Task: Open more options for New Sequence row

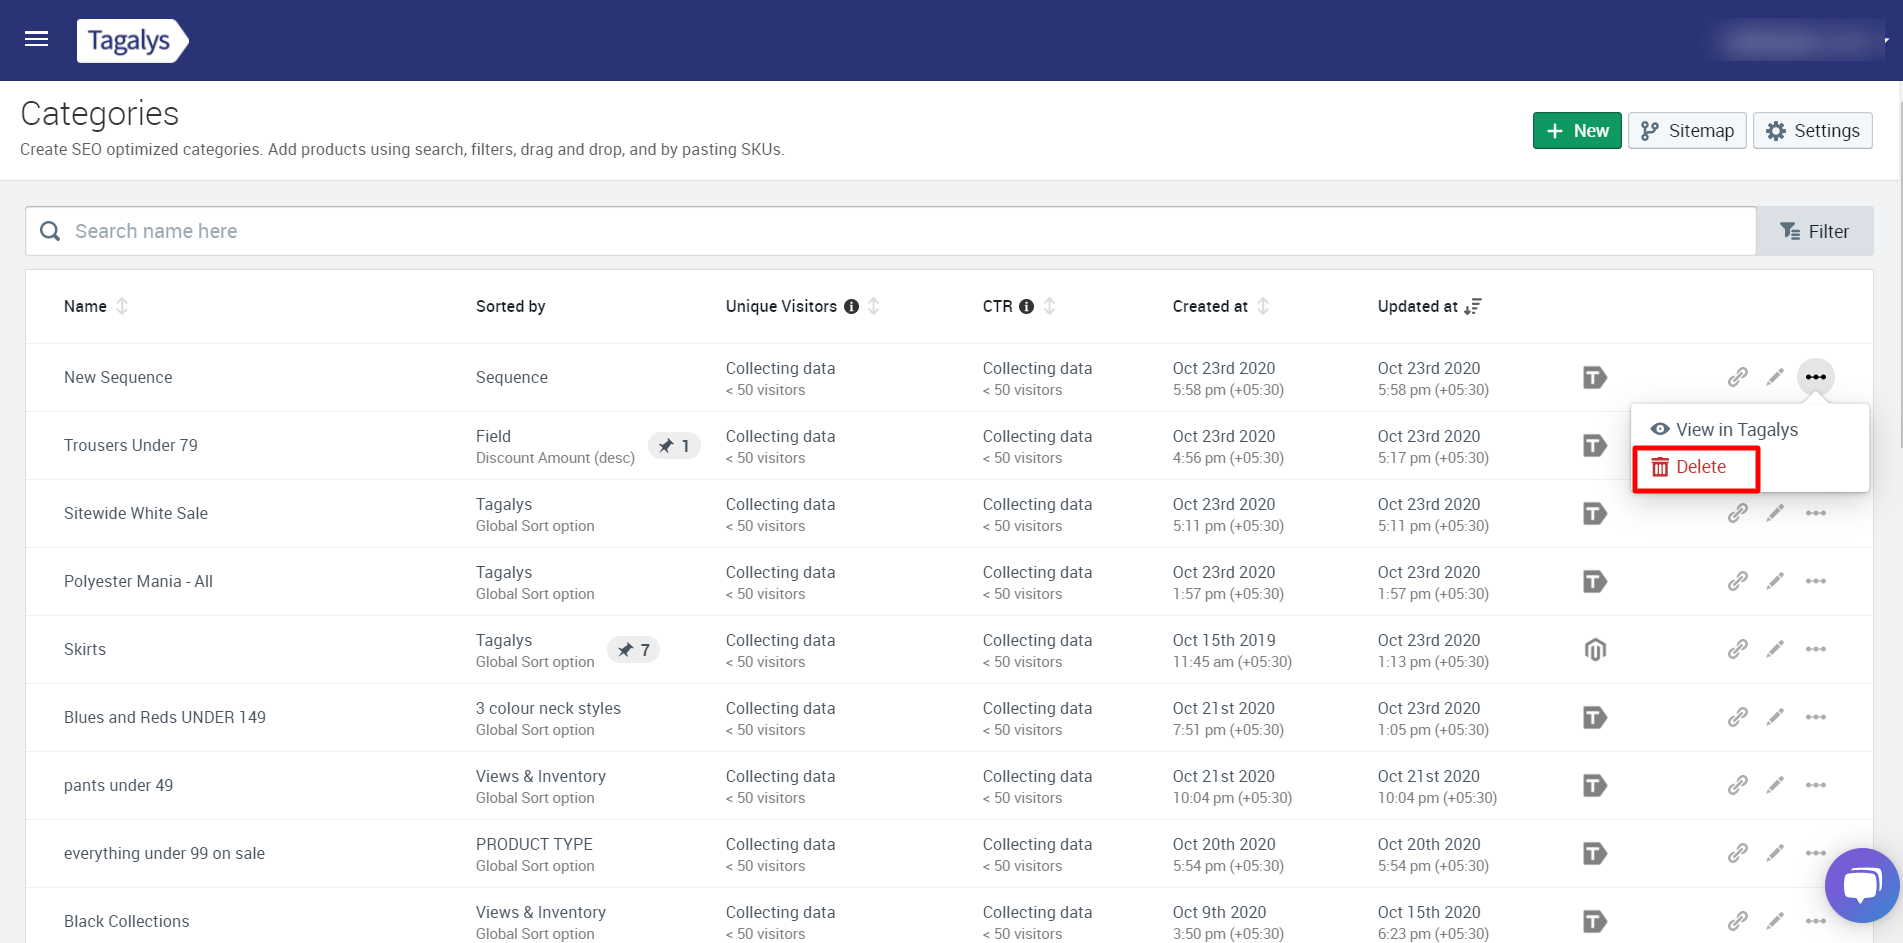Action: coord(1816,377)
